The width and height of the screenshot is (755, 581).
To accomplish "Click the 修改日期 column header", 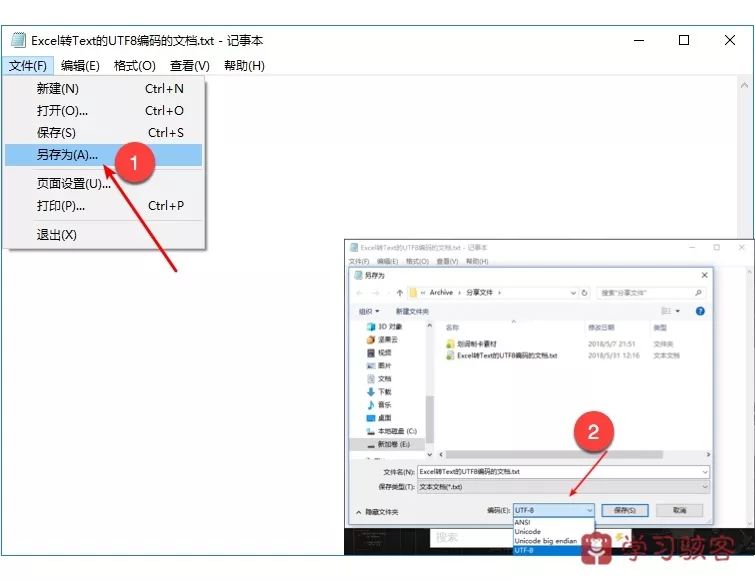I will click(601, 327).
